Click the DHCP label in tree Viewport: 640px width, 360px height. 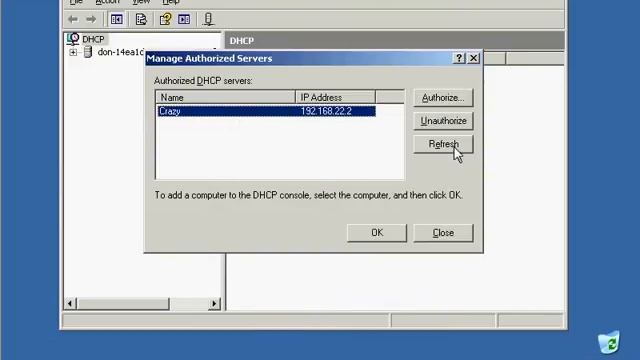[x=93, y=39]
